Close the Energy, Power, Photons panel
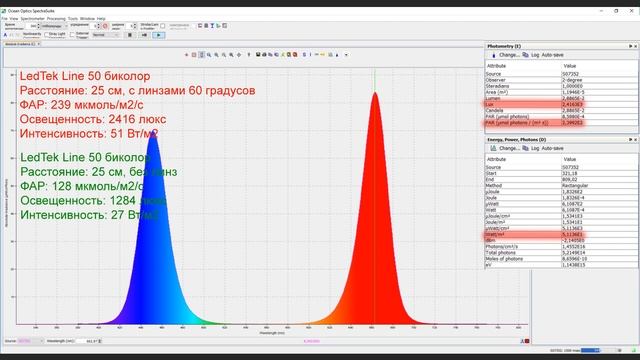640x360 pixels. 636,140
